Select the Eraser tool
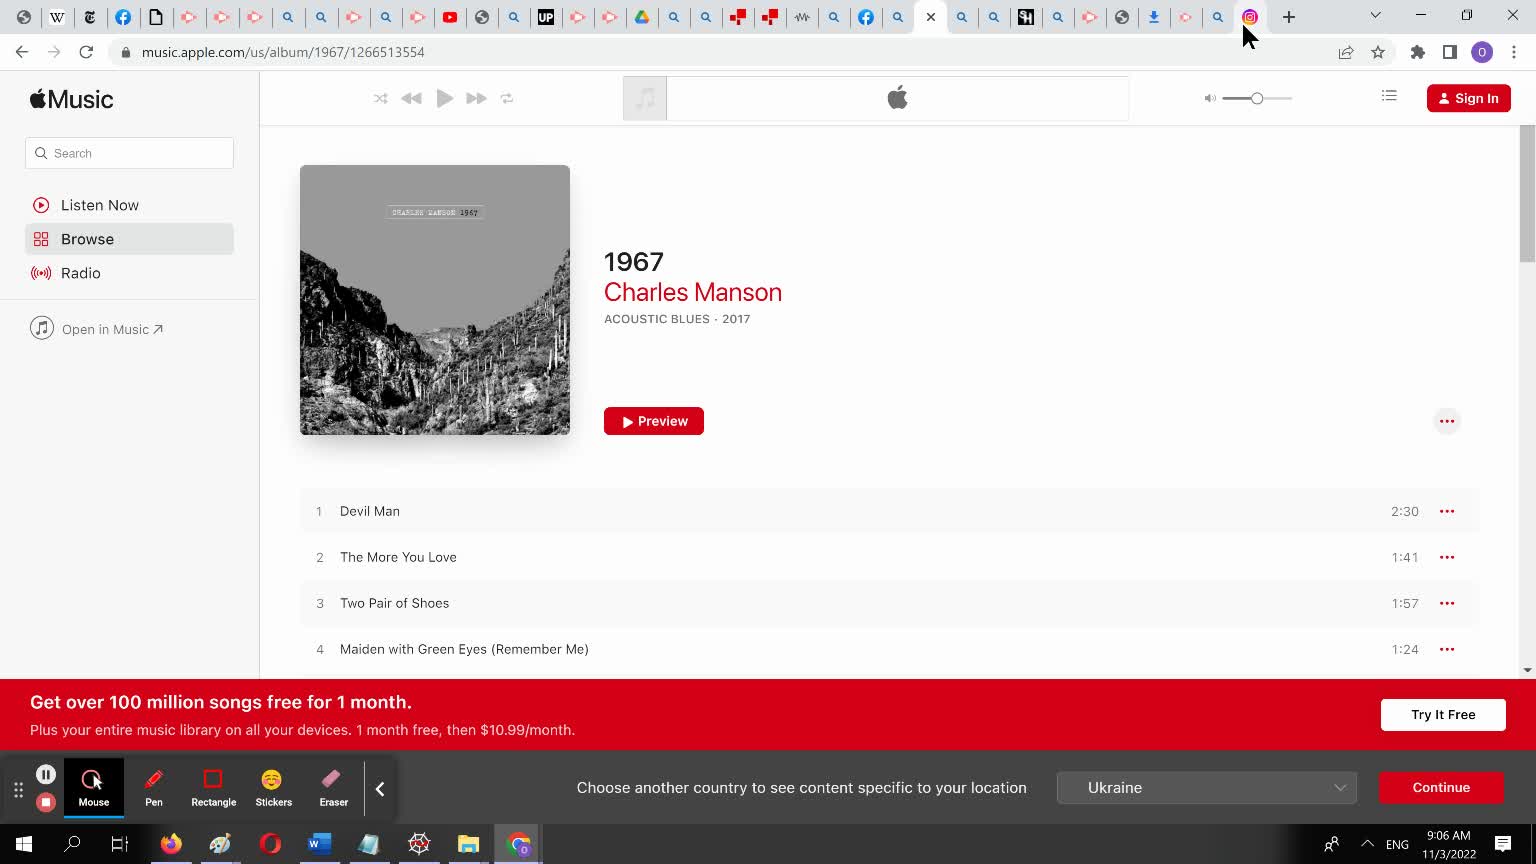The height and width of the screenshot is (864, 1536). tap(333, 788)
